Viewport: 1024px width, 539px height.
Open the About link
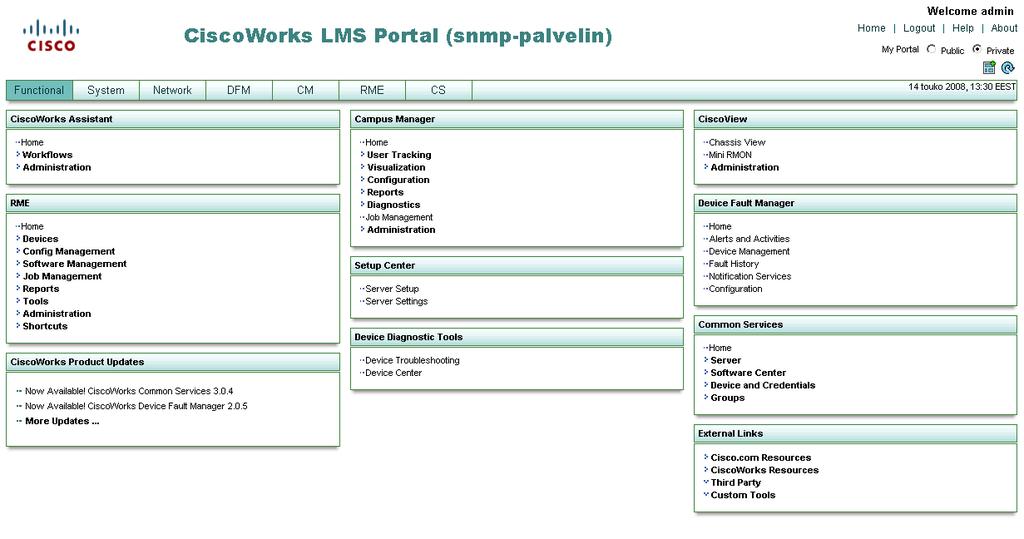click(x=1004, y=28)
